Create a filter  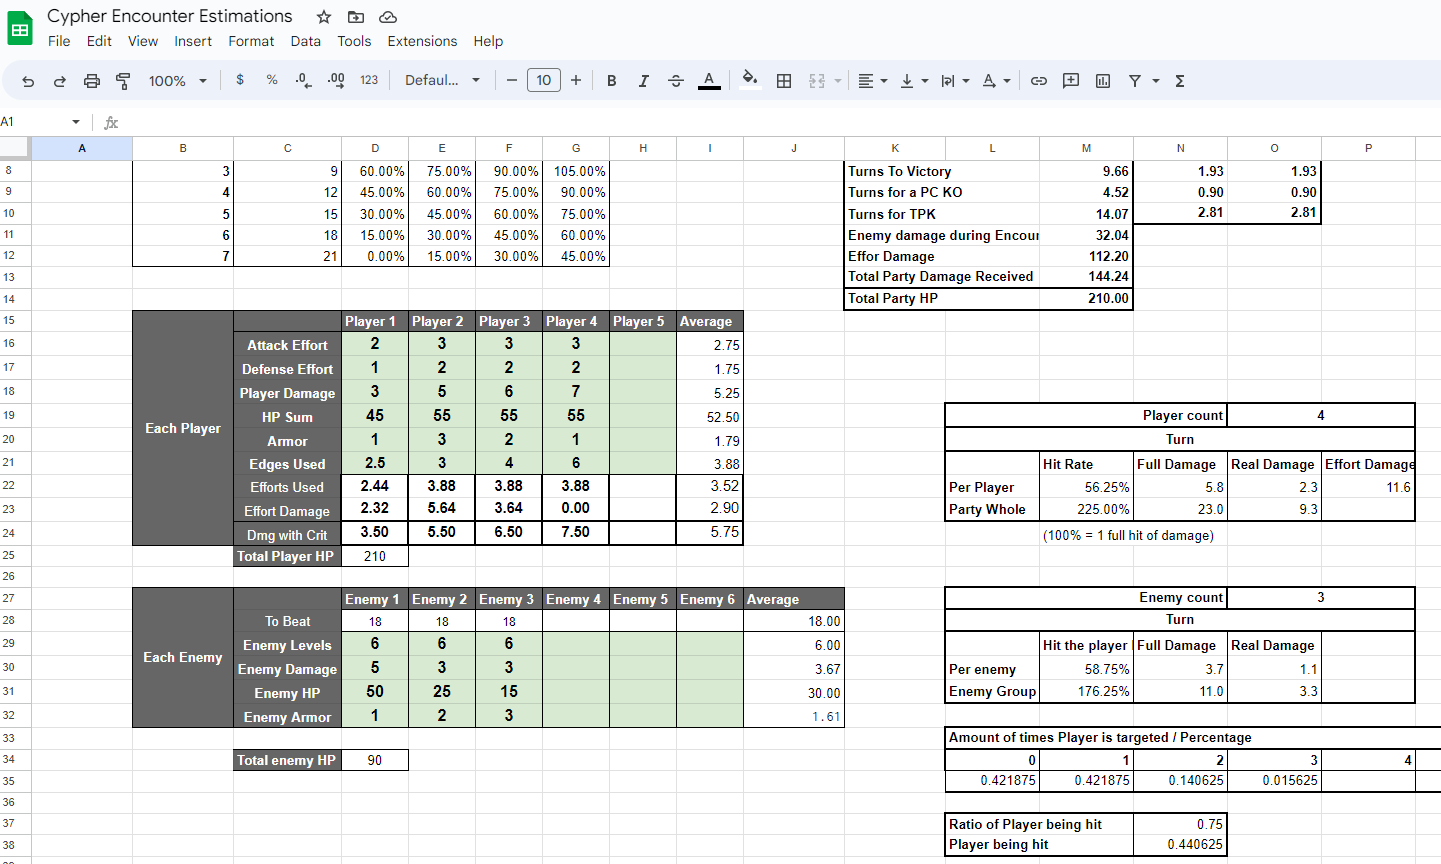coord(1134,81)
